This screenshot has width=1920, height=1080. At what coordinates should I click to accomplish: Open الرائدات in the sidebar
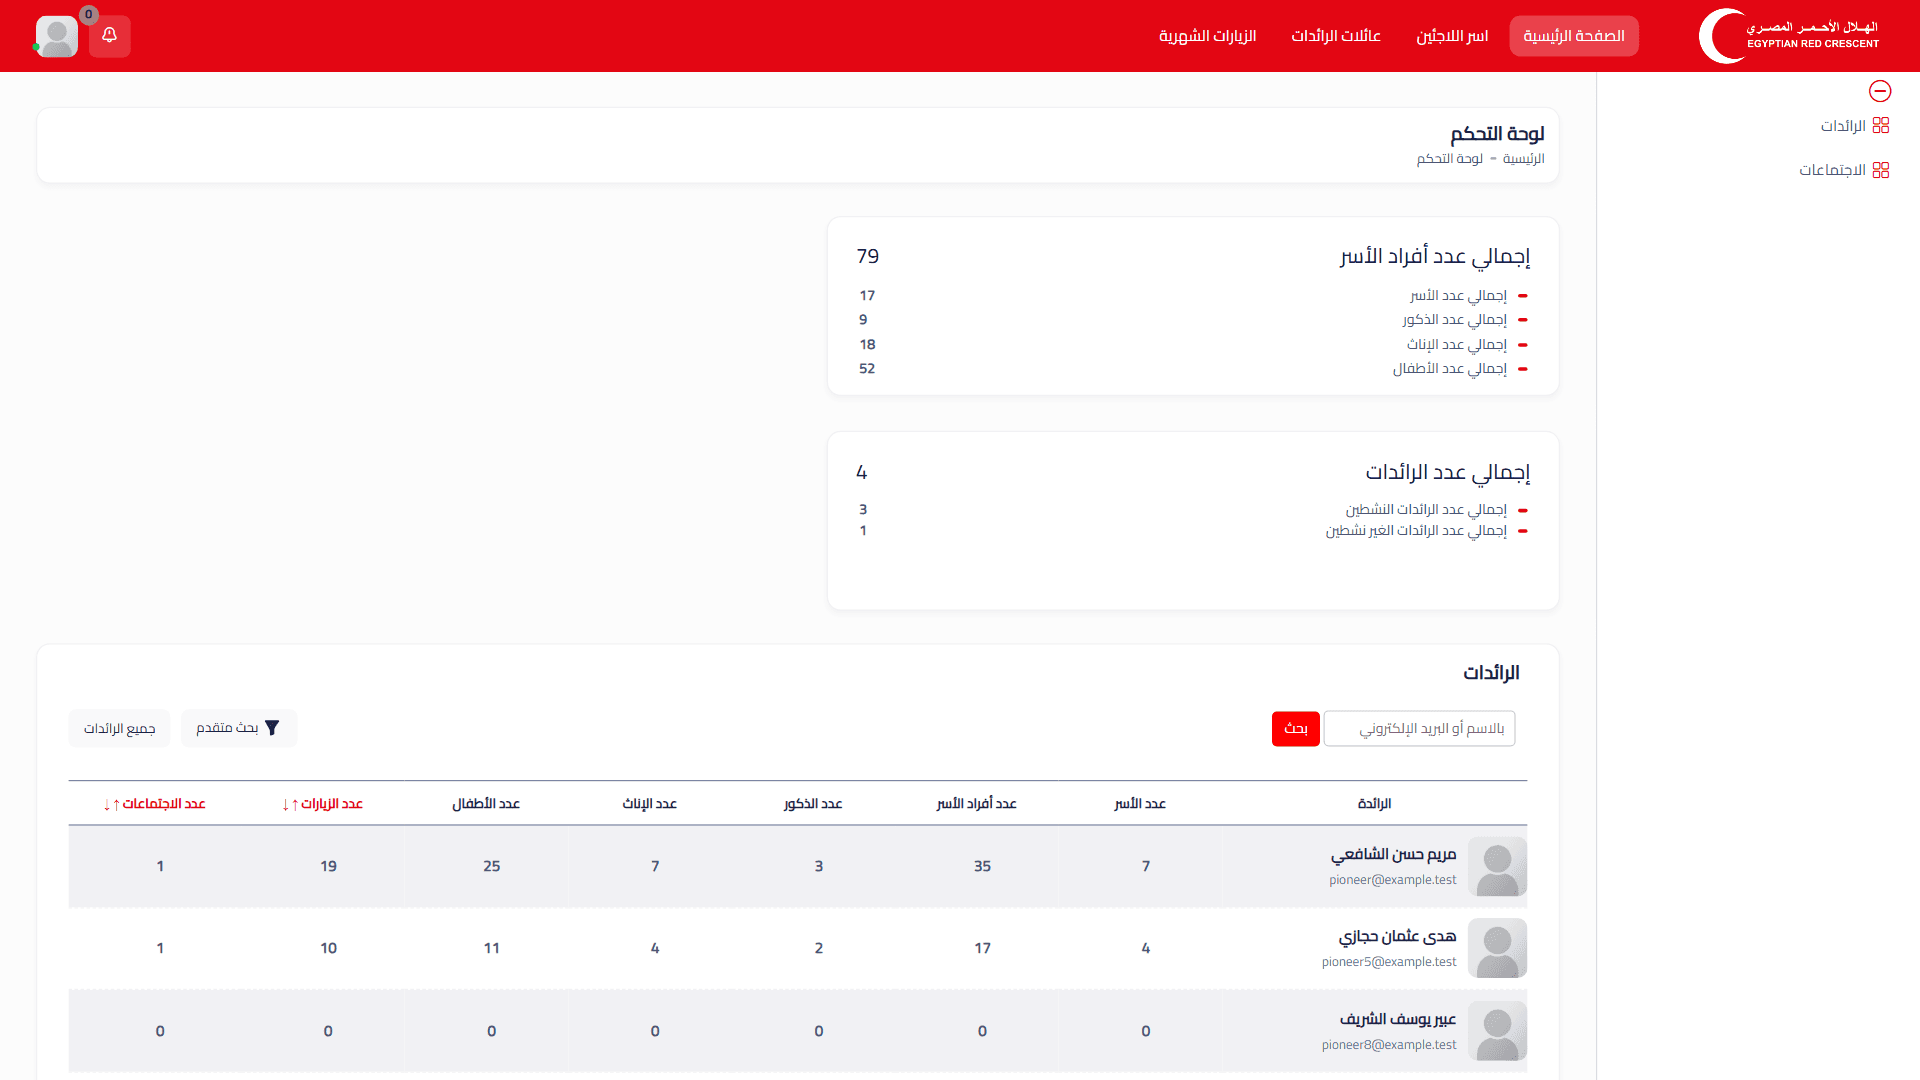(1843, 126)
